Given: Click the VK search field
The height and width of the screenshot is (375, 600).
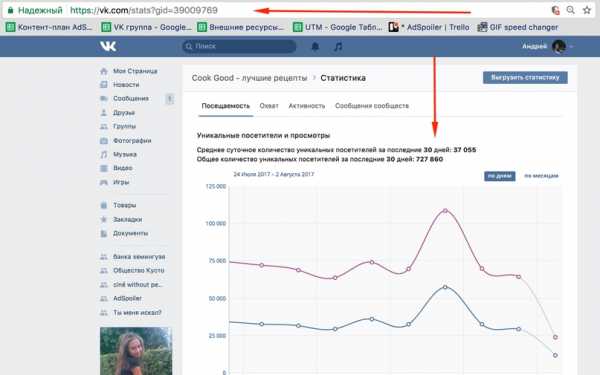Looking at the screenshot, I should [239, 46].
